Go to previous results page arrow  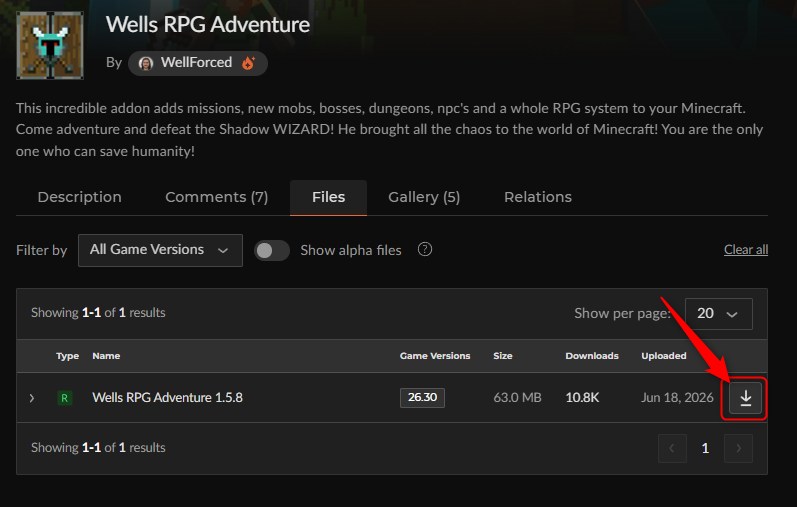672,449
